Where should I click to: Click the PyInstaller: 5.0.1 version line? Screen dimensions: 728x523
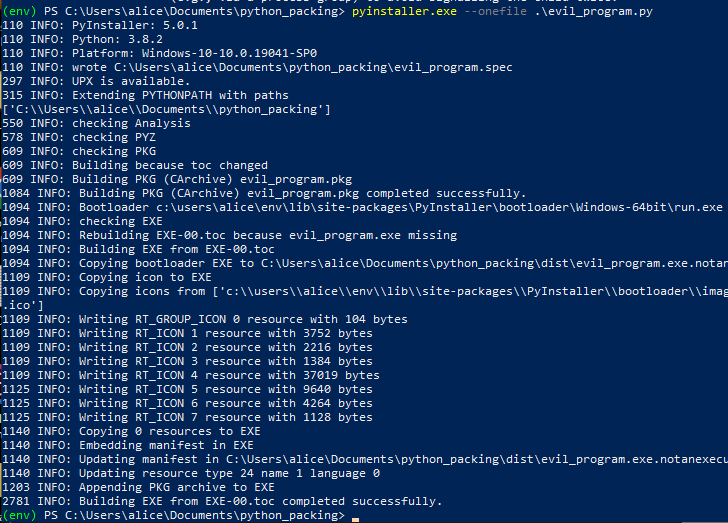coord(100,25)
